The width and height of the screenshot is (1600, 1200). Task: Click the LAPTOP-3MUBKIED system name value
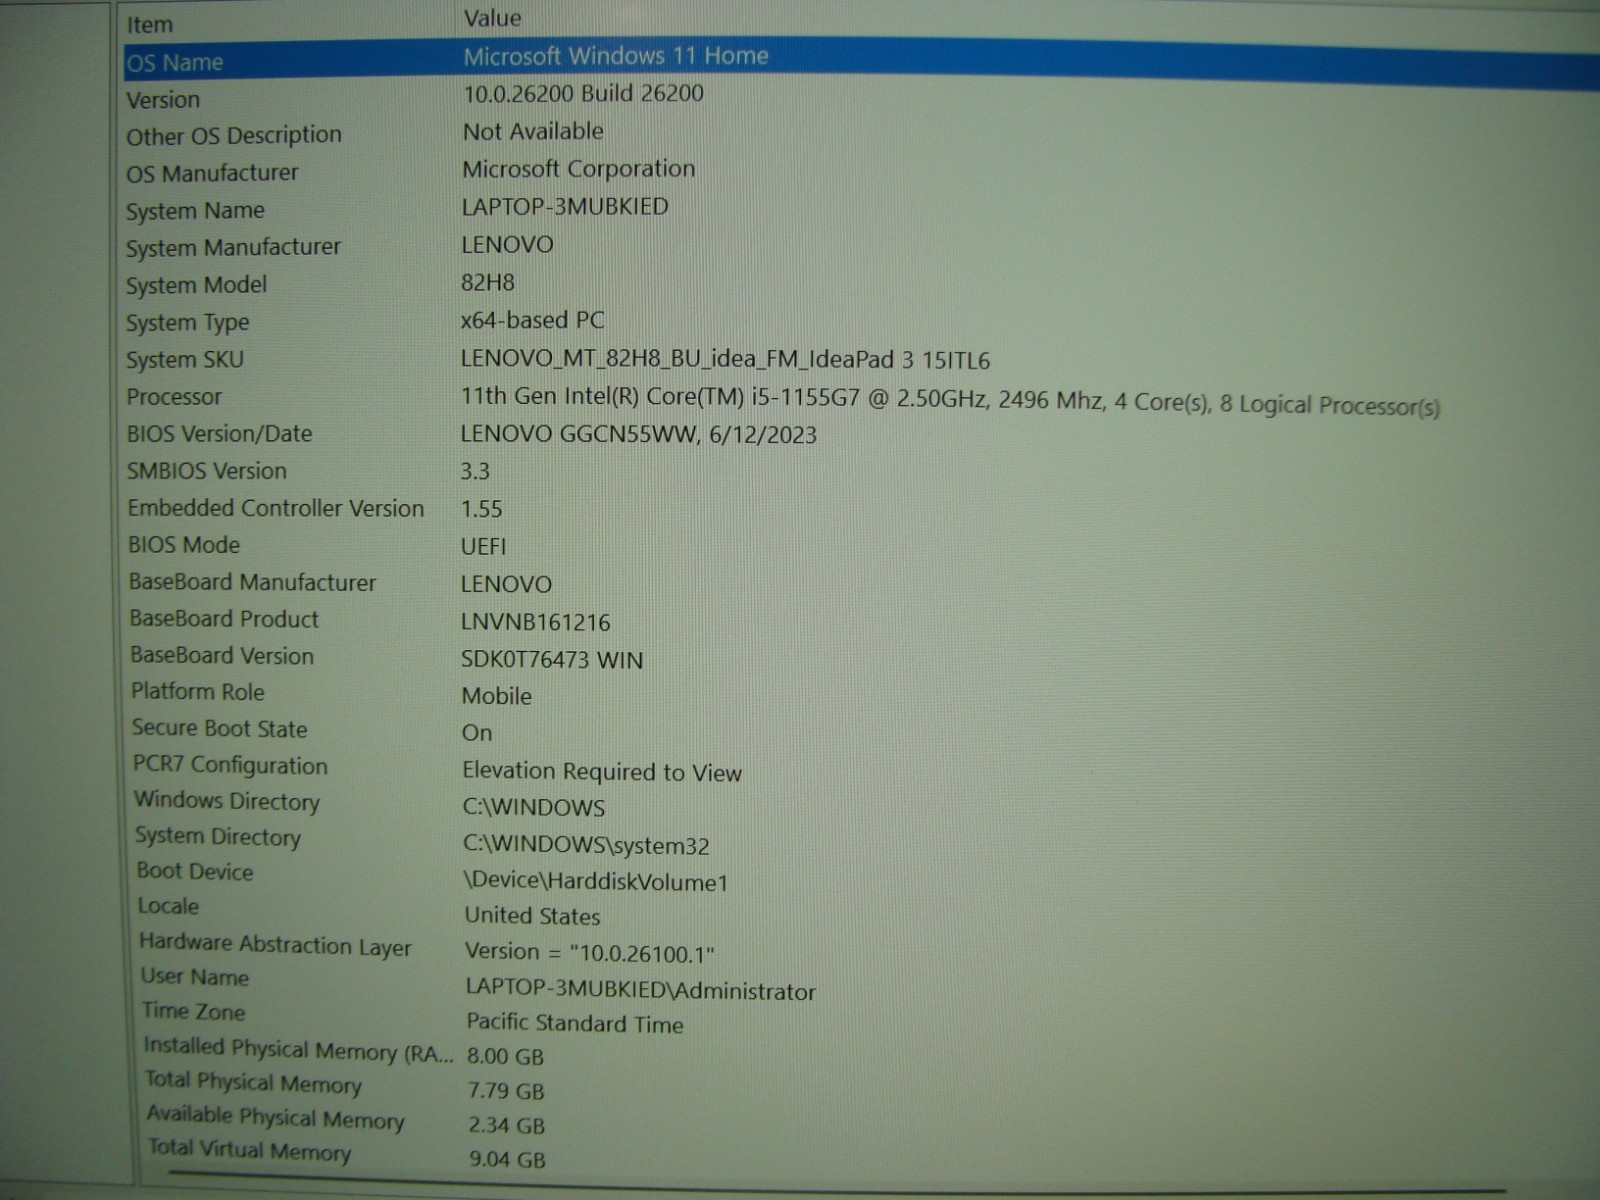(x=565, y=207)
